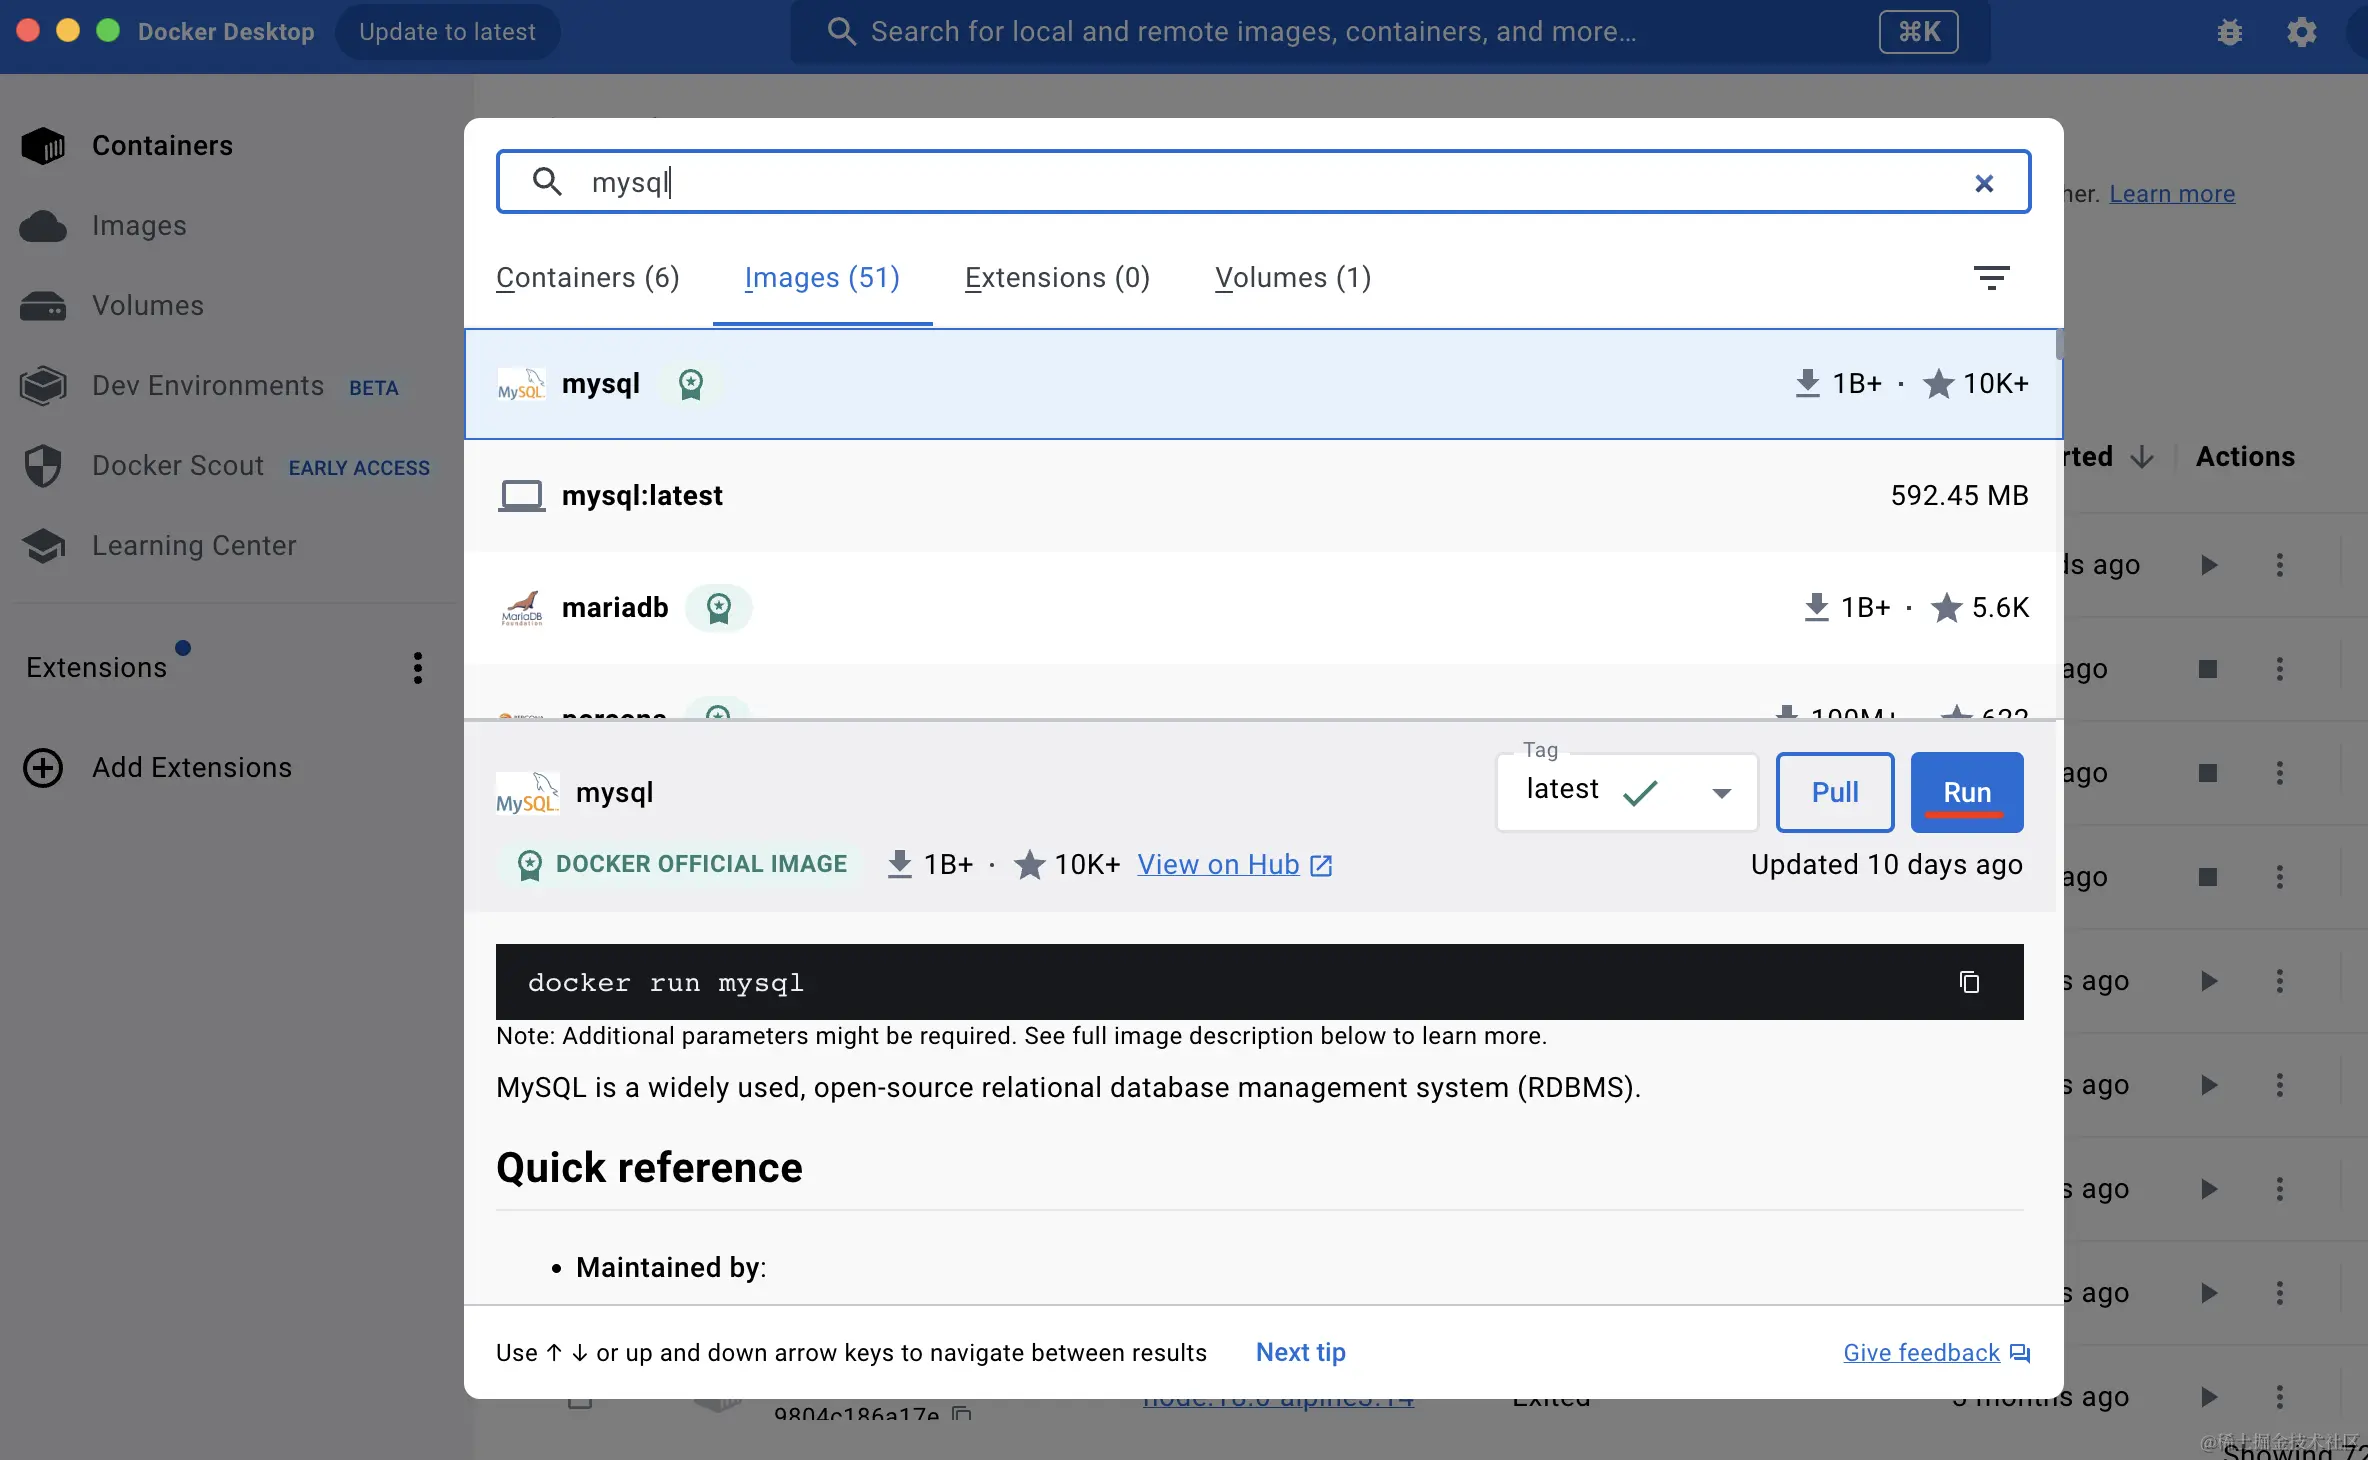Expand the Tag latest dropdown
Screen dimensions: 2368x1460
(x=1720, y=793)
